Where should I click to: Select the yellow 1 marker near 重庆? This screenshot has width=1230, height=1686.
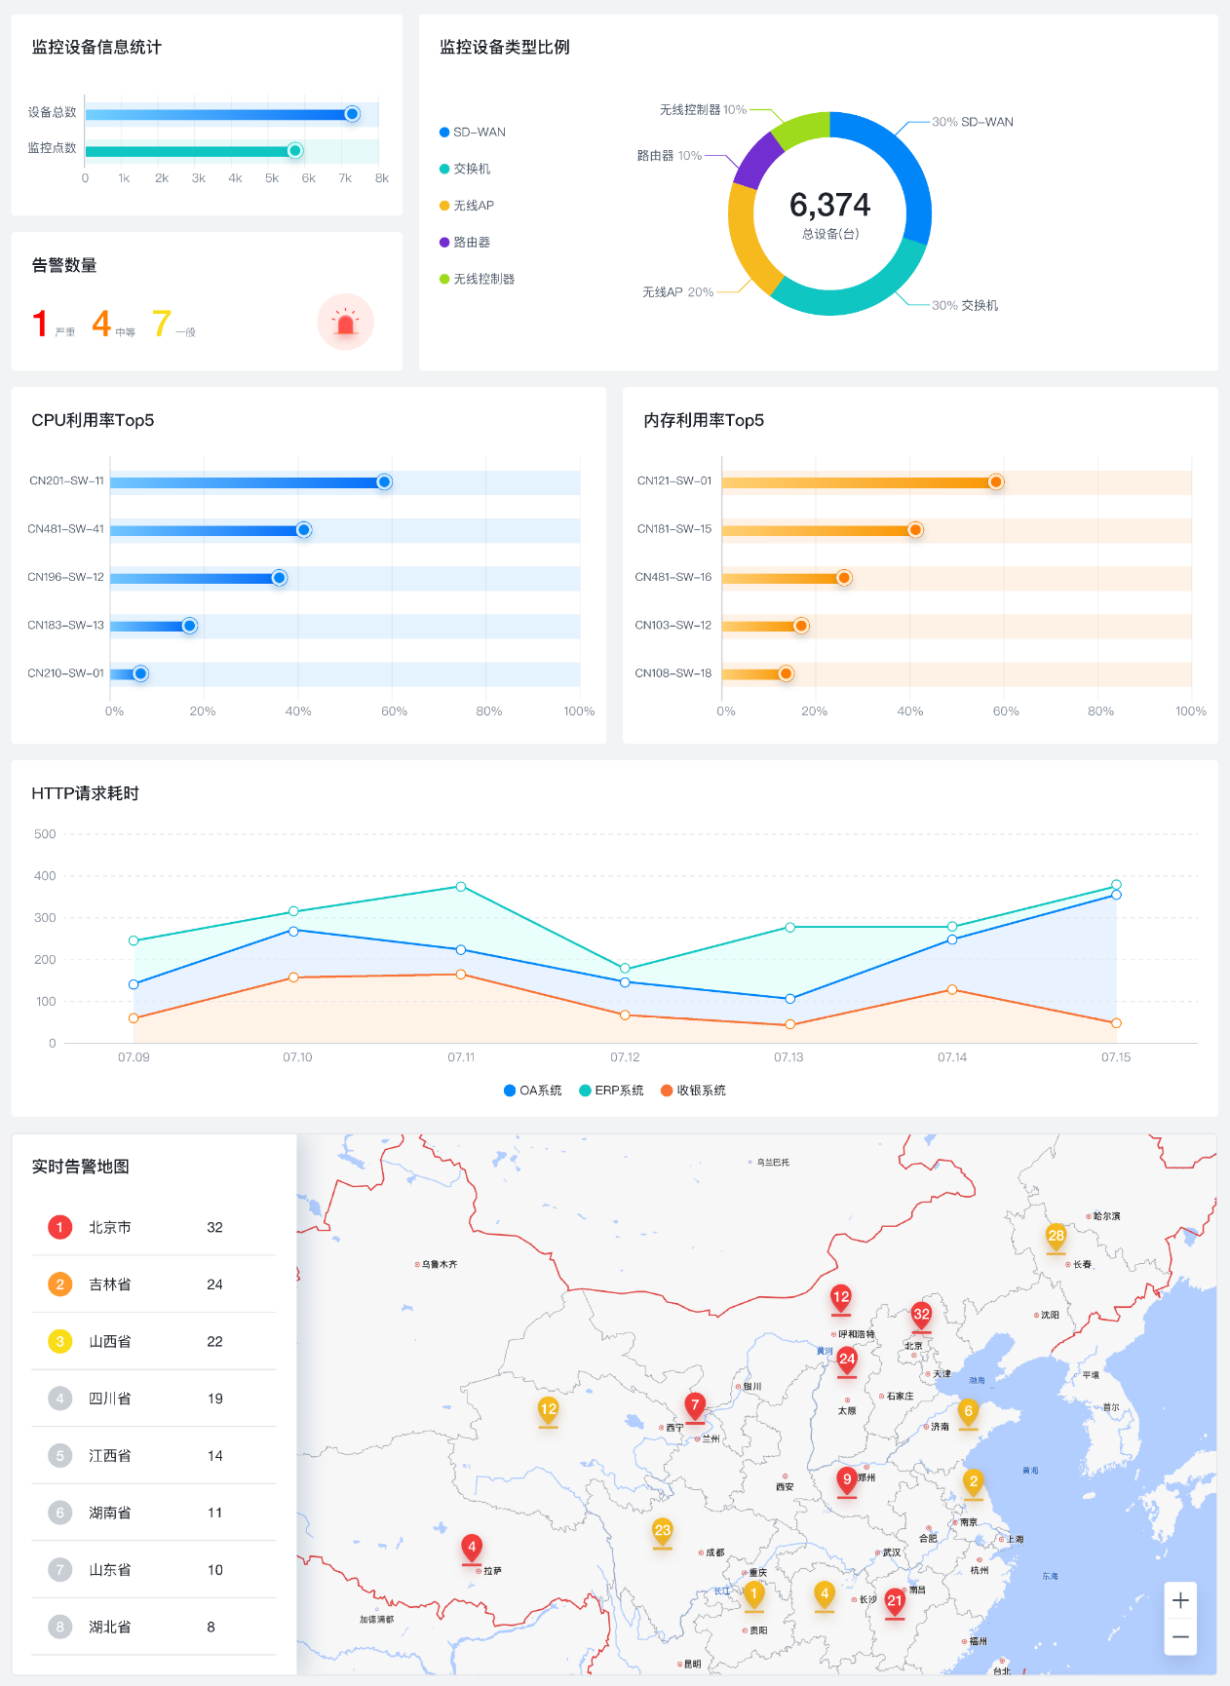pyautogui.click(x=754, y=1595)
